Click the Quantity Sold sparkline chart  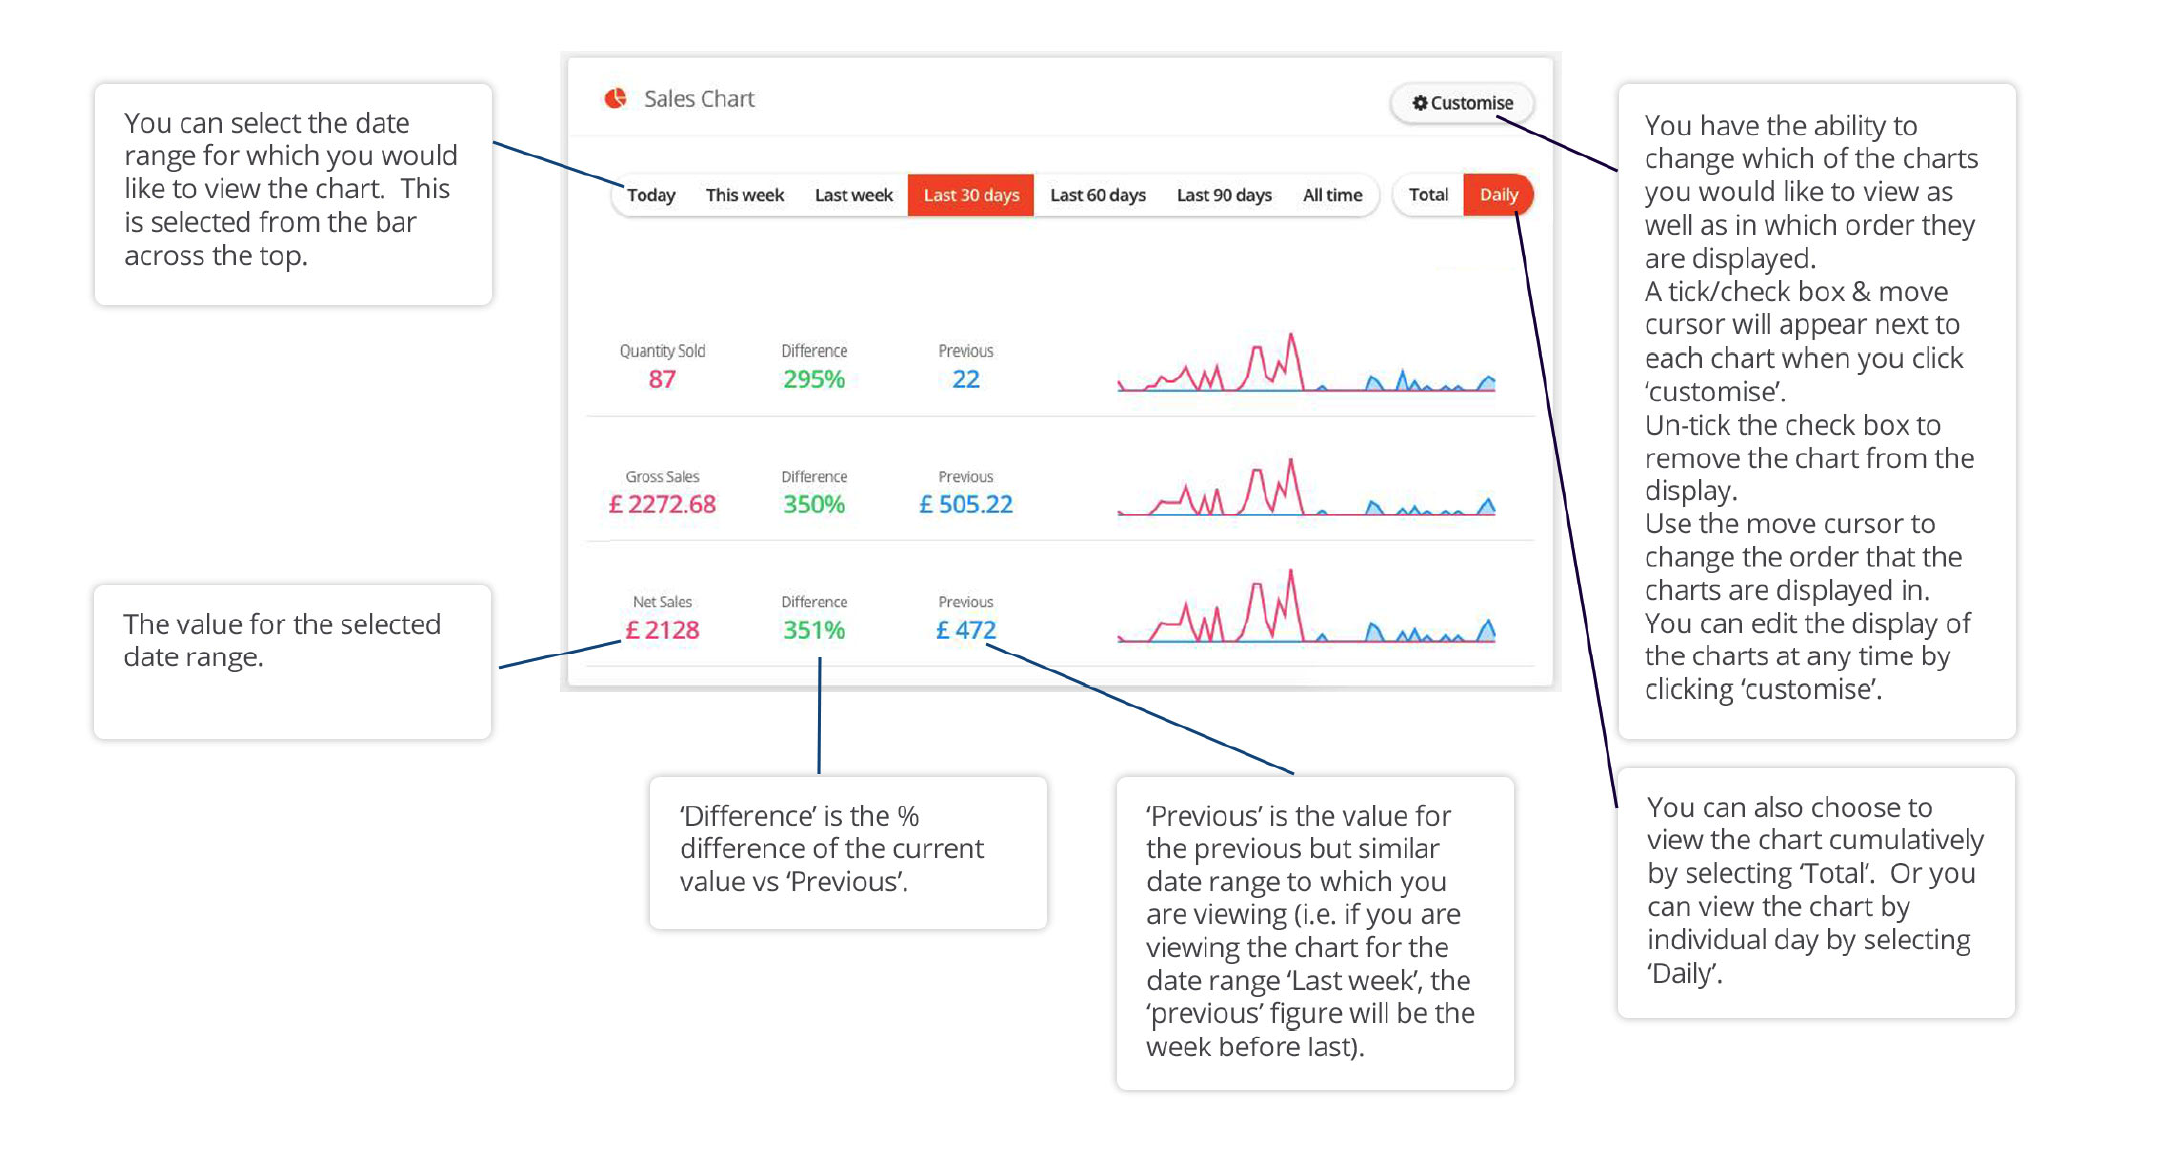pos(1305,365)
